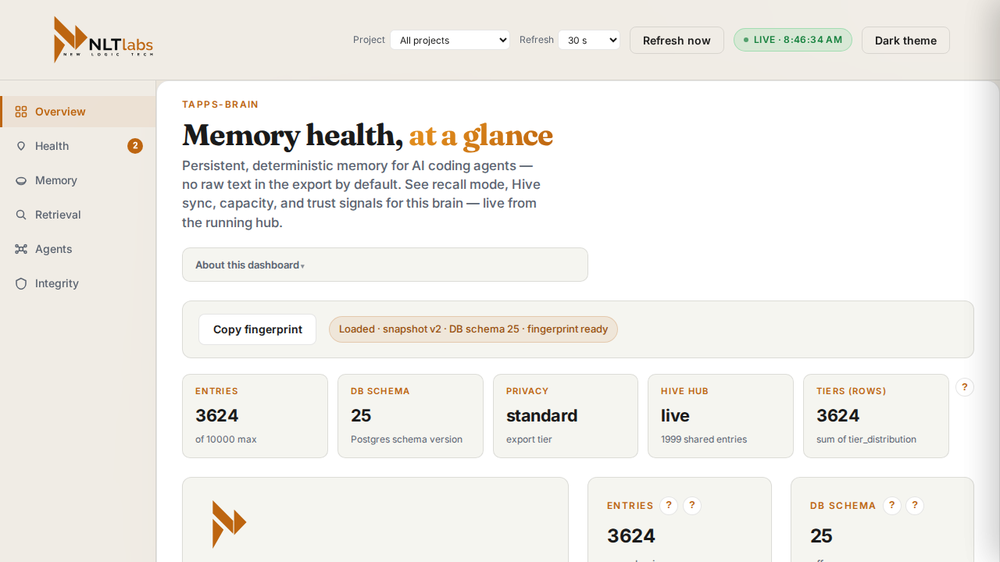Click the Retrieval magnifier icon in sidebar
Screen dimensions: 1000x562
tap(21, 215)
